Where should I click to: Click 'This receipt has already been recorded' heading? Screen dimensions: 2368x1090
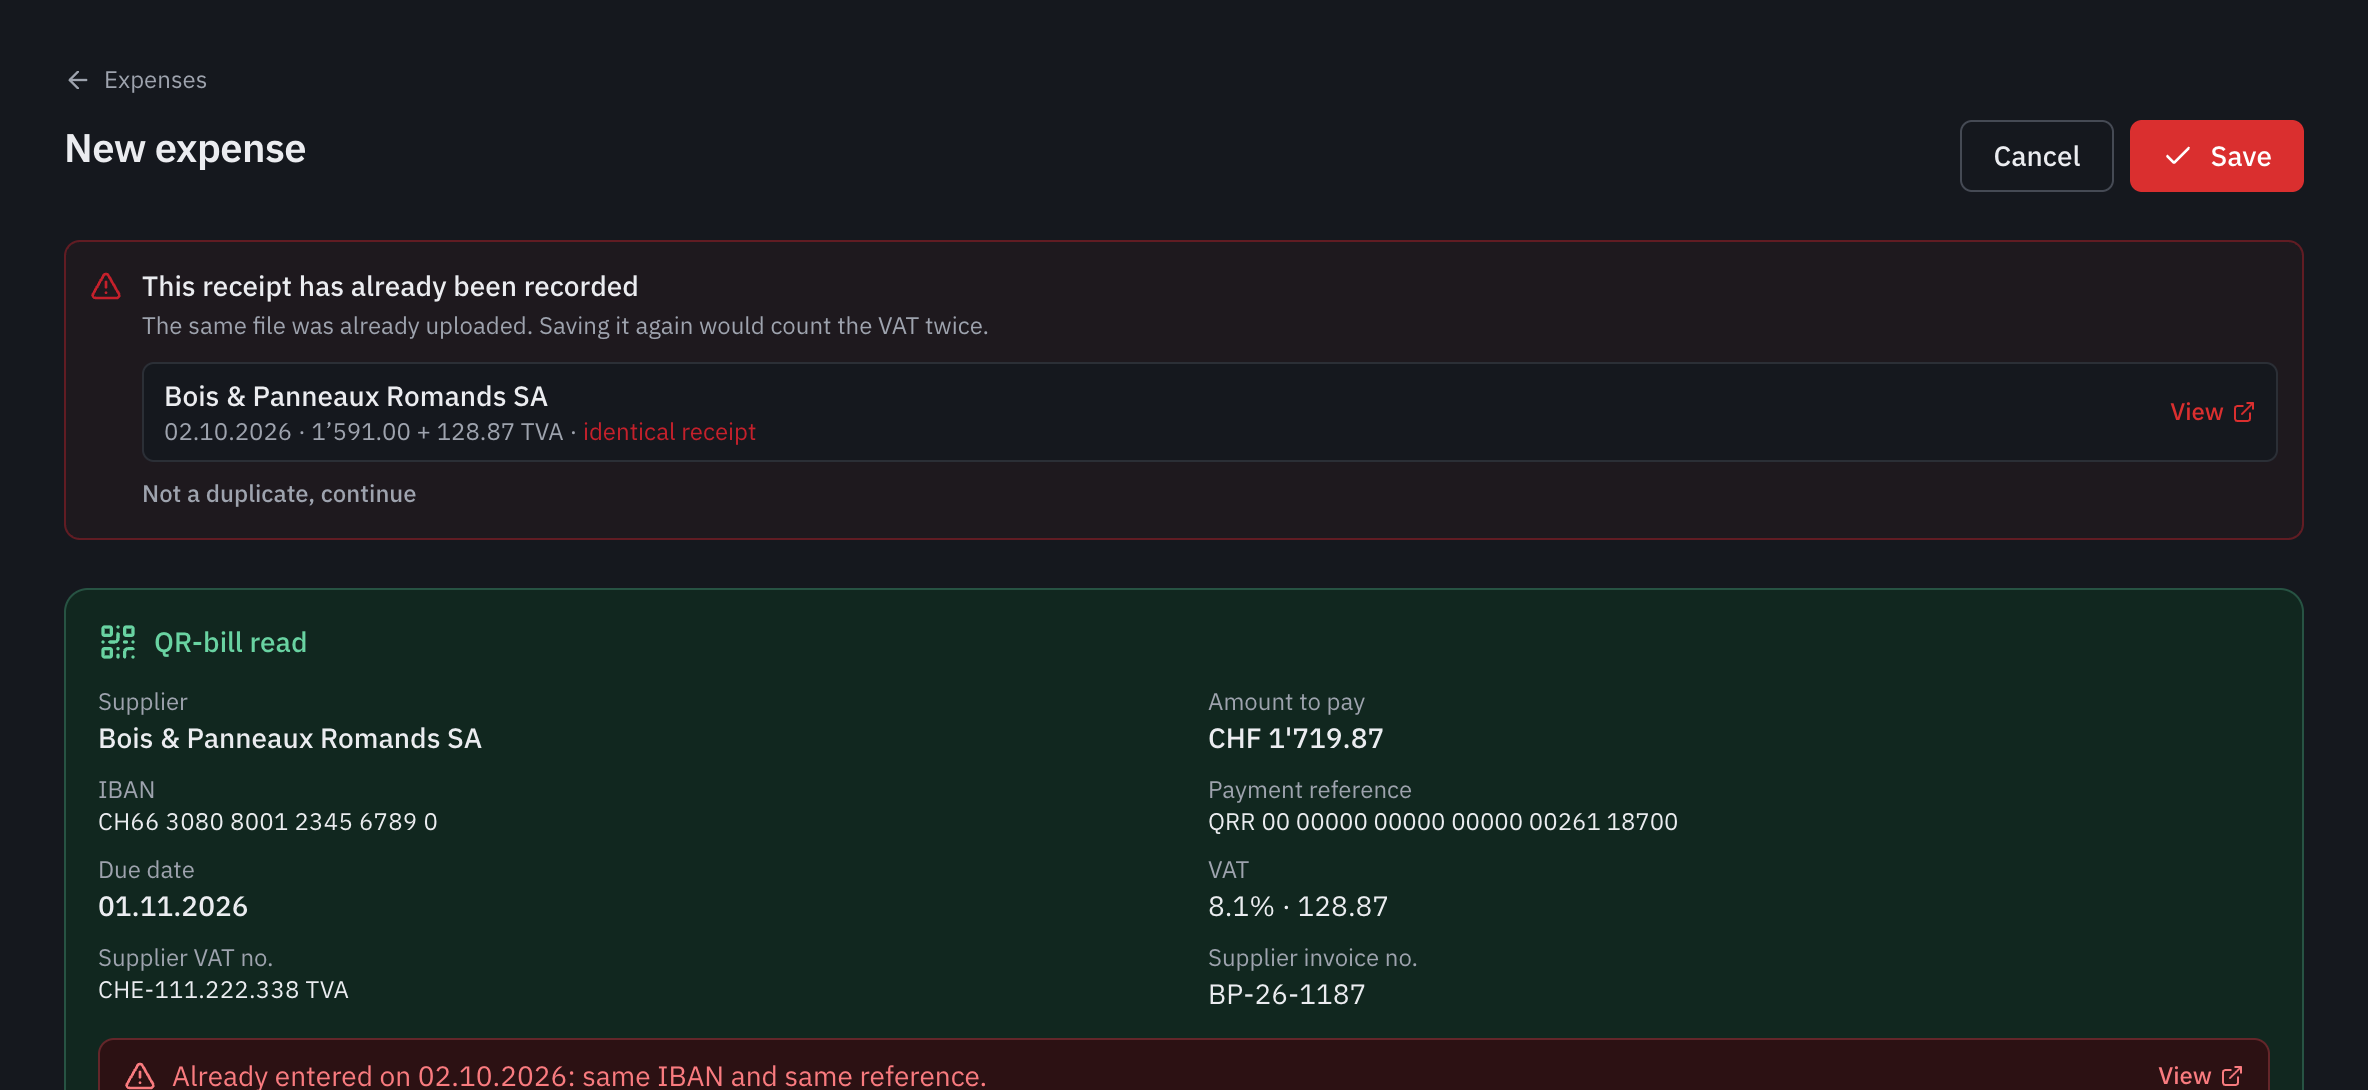click(x=390, y=287)
